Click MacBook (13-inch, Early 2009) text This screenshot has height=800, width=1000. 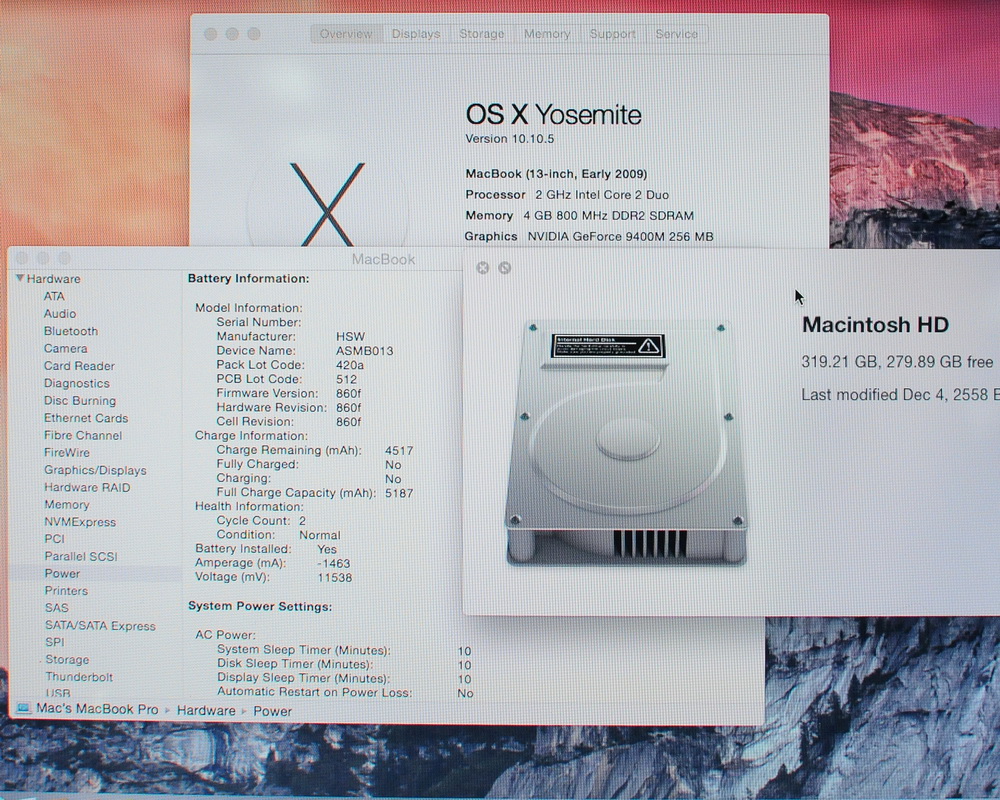pyautogui.click(x=556, y=174)
